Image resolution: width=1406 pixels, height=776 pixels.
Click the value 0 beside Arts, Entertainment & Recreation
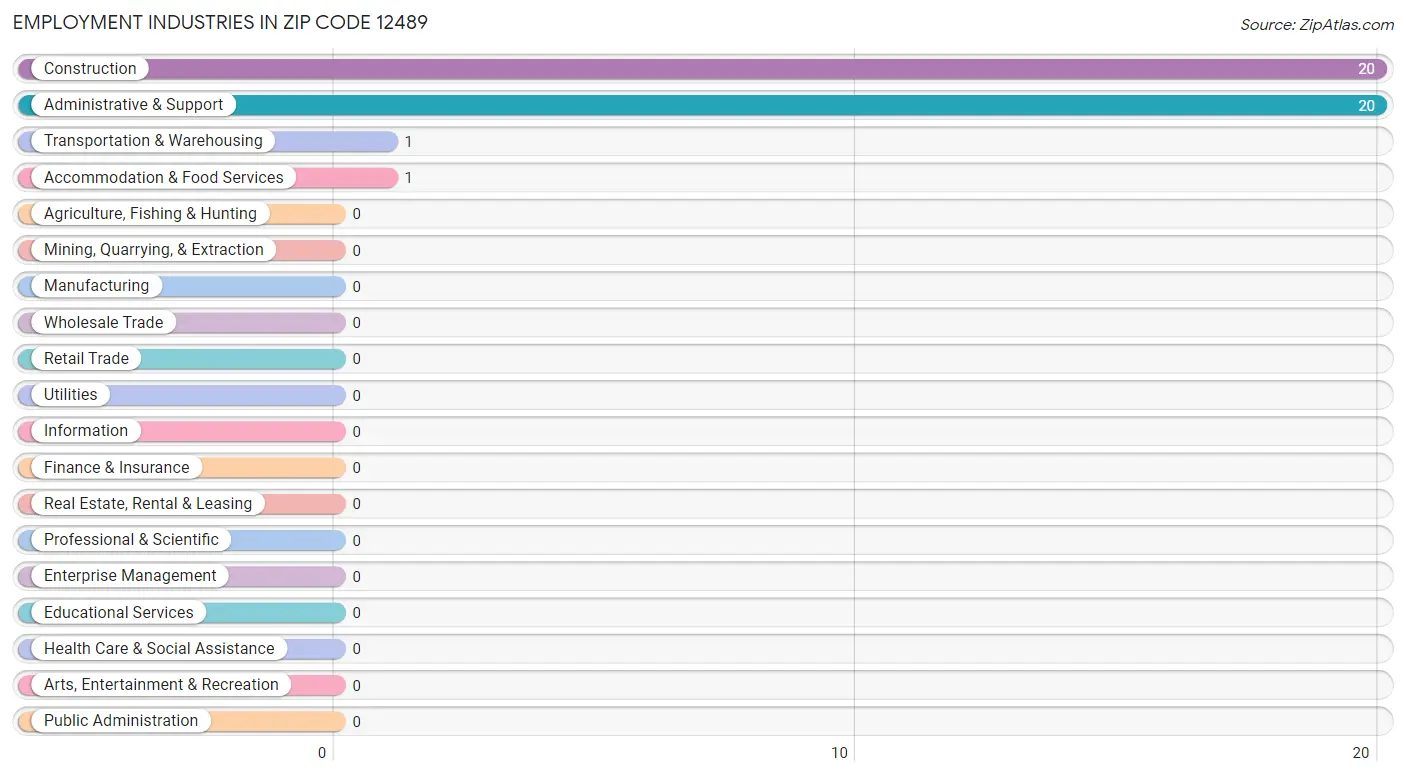356,686
